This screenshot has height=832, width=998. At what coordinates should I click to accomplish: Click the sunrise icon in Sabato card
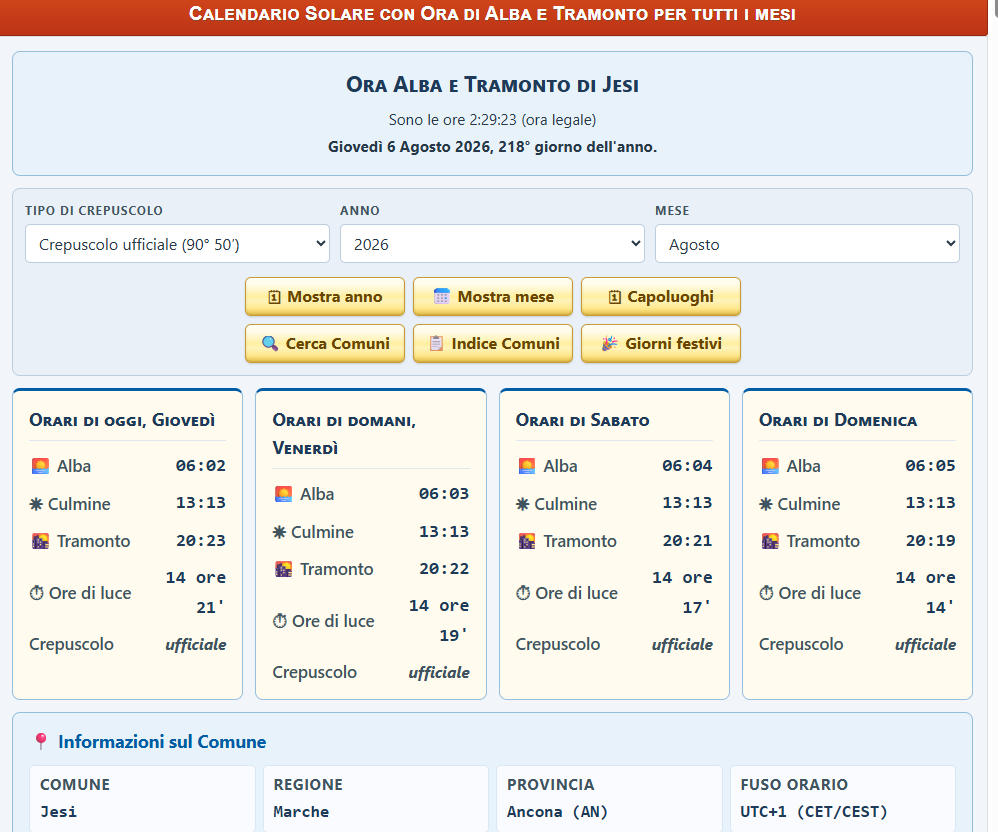(527, 466)
